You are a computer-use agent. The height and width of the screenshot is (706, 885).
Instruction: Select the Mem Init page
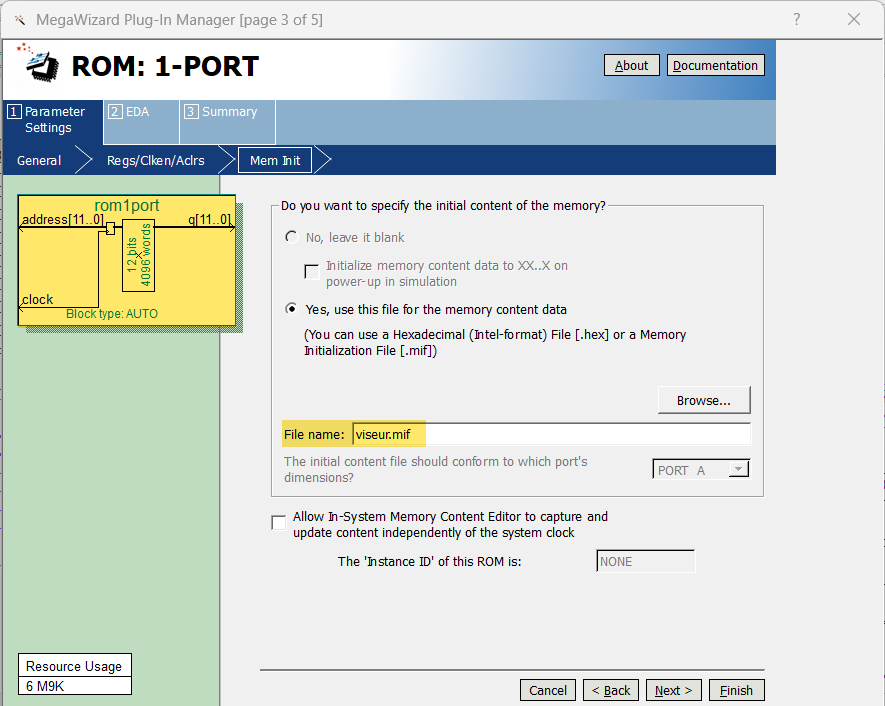coord(275,161)
